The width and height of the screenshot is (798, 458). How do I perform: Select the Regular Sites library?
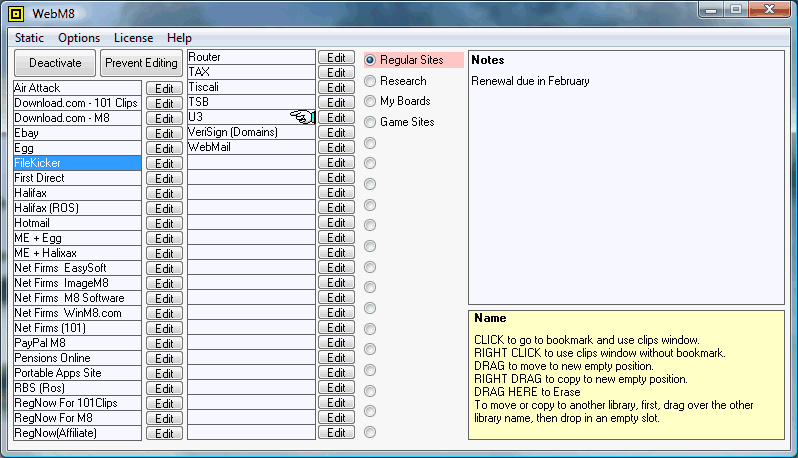pyautogui.click(x=370, y=60)
